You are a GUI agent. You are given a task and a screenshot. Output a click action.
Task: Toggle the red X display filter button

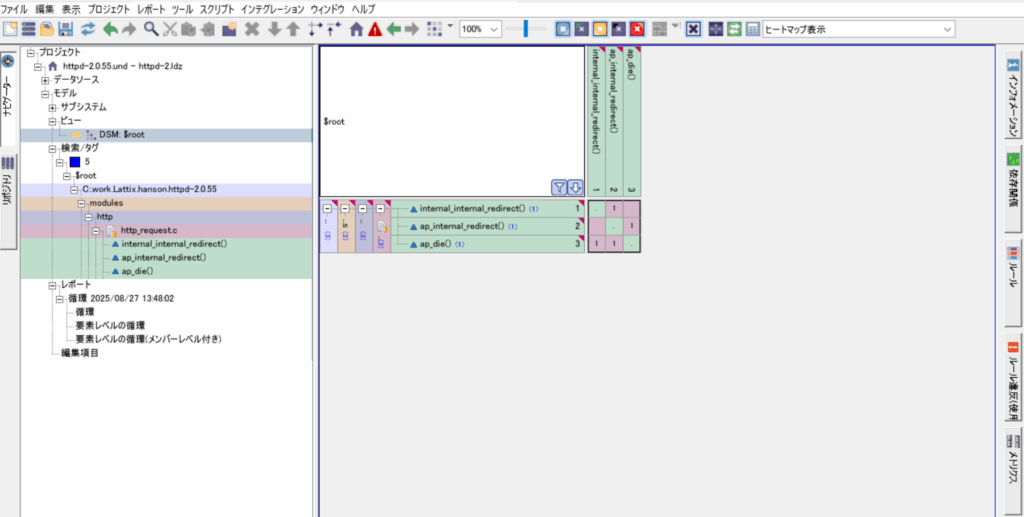tap(637, 29)
